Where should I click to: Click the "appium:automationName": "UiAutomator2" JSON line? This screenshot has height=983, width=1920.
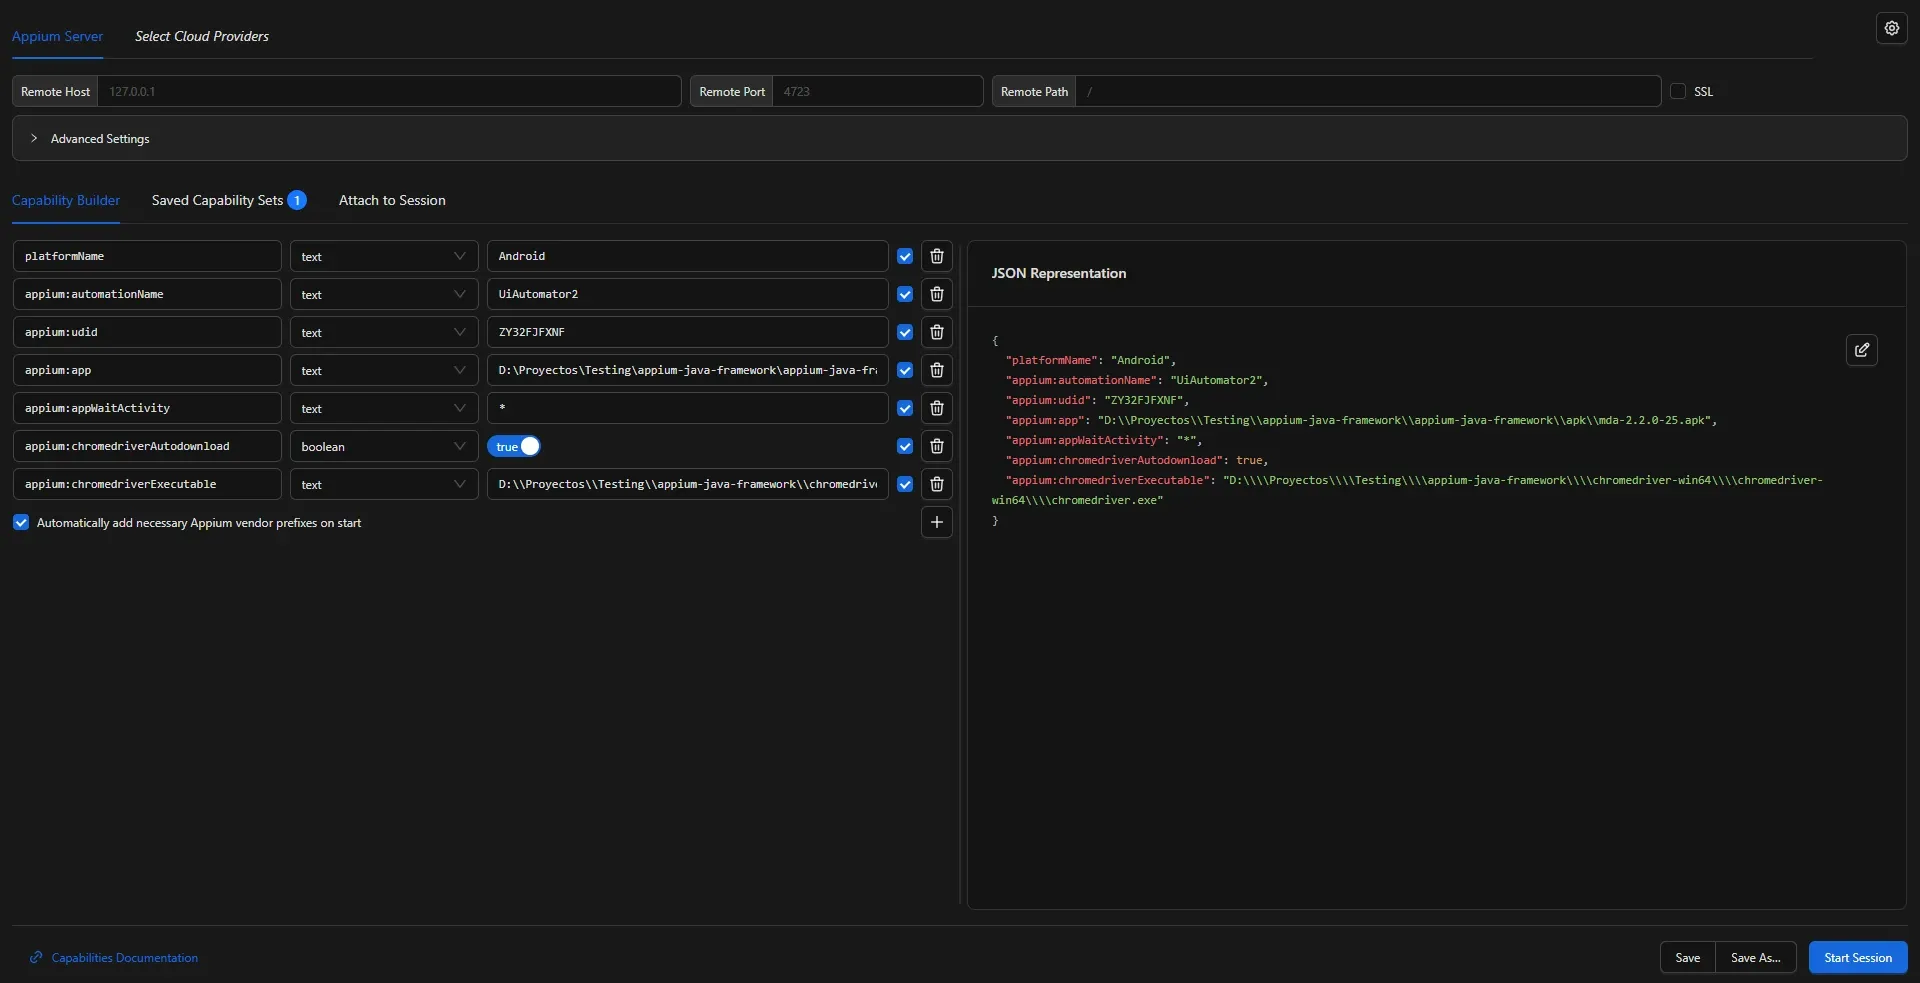click(x=1137, y=380)
